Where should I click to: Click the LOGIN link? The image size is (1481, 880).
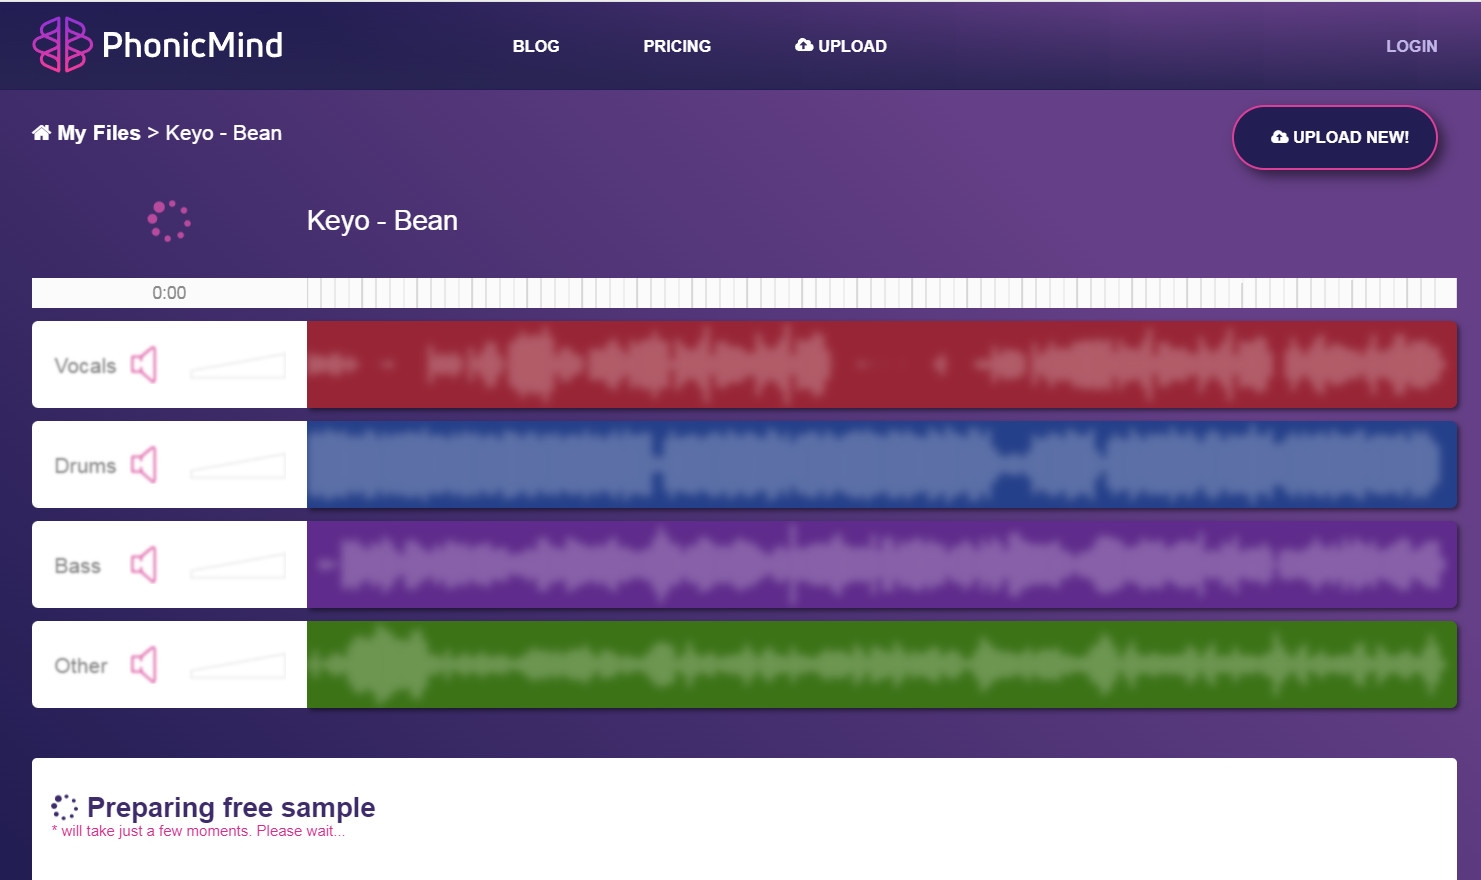click(1411, 46)
